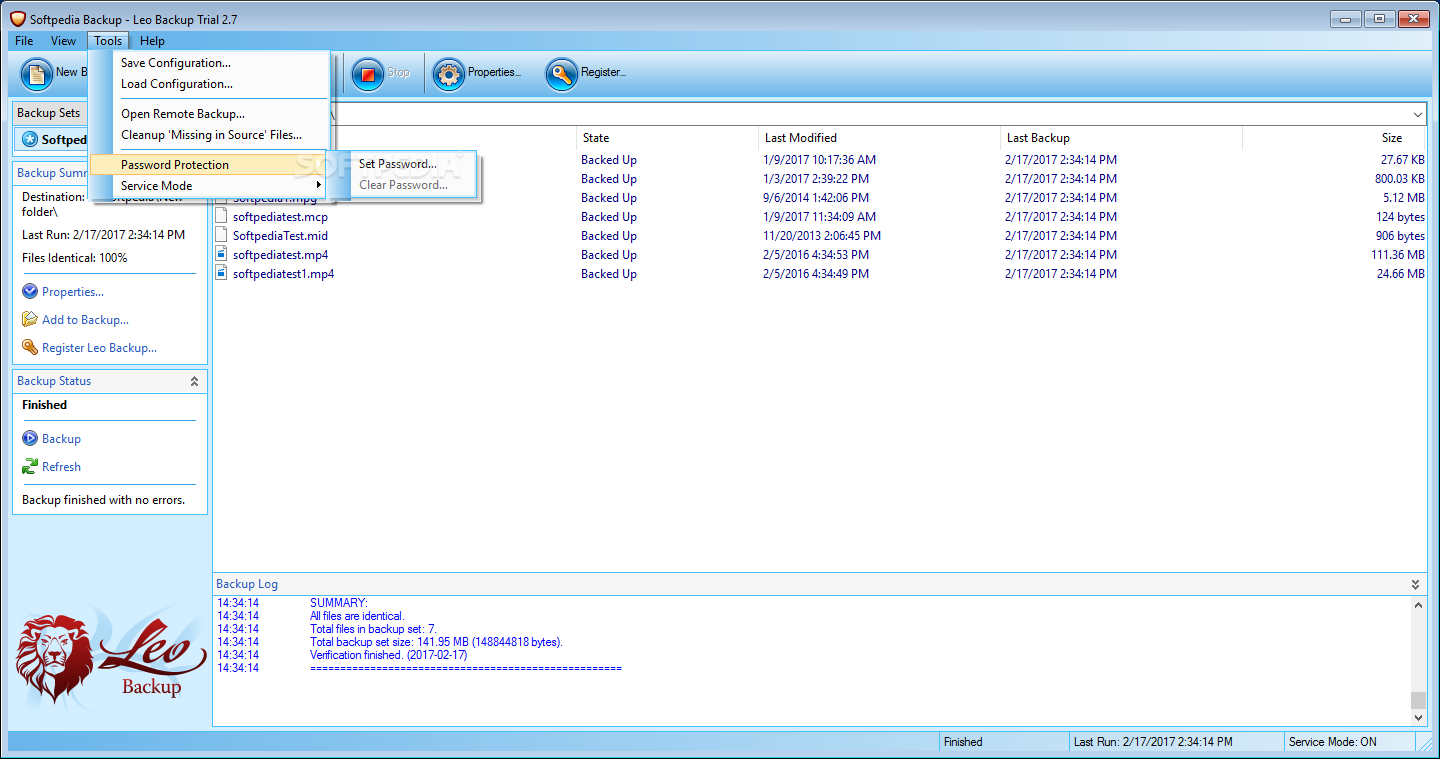Close the open Tools menu
This screenshot has height=759, width=1440.
pyautogui.click(x=108, y=41)
